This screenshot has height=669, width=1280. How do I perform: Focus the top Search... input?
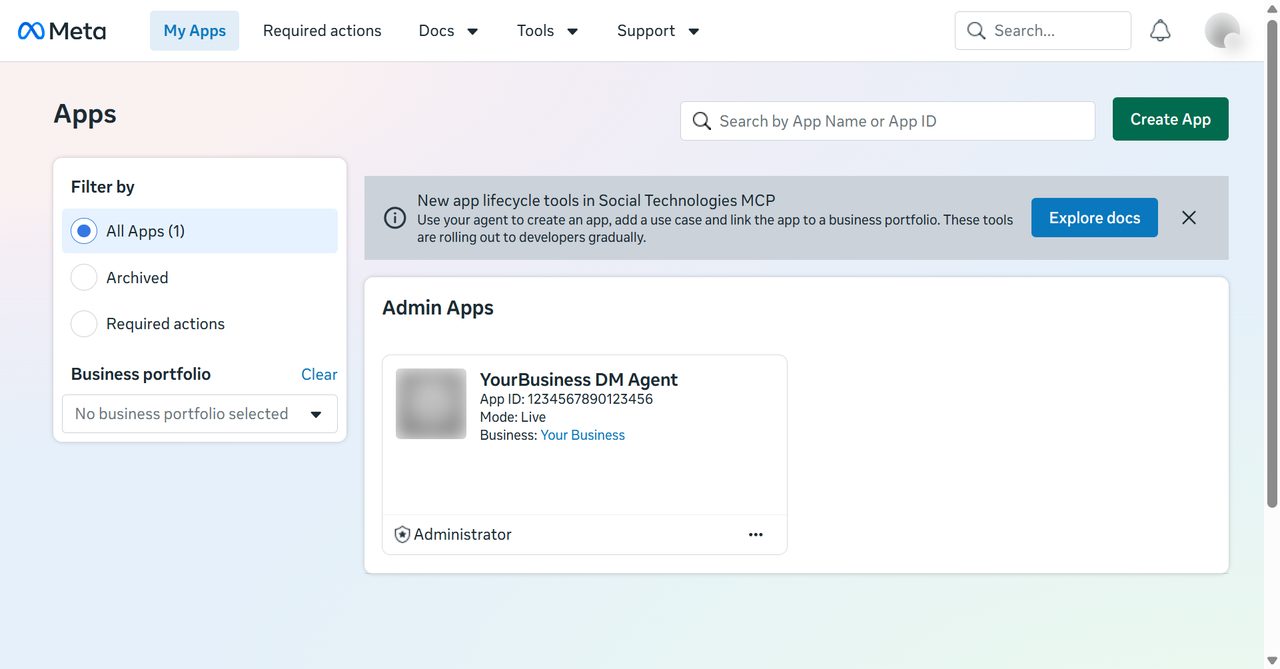pos(1043,31)
